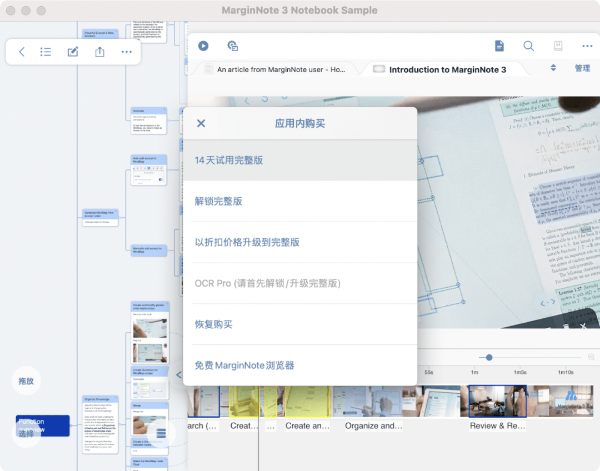Click the blue play circle icon
The height and width of the screenshot is (471, 600).
click(203, 46)
